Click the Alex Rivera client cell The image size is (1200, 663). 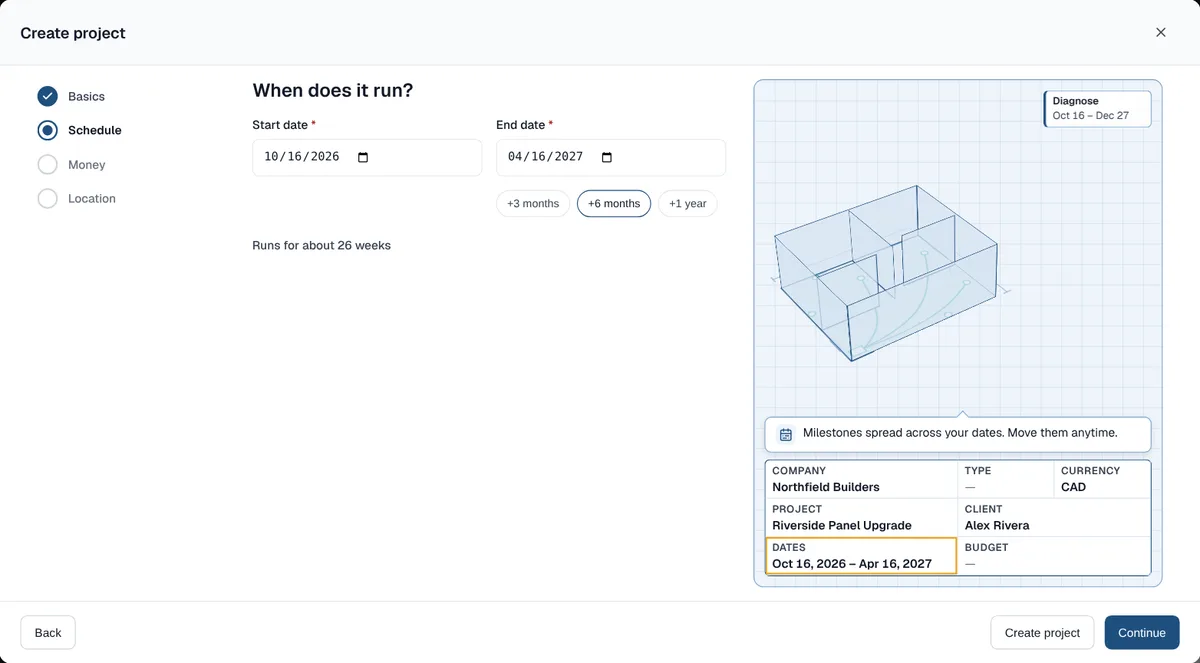click(x=1054, y=517)
